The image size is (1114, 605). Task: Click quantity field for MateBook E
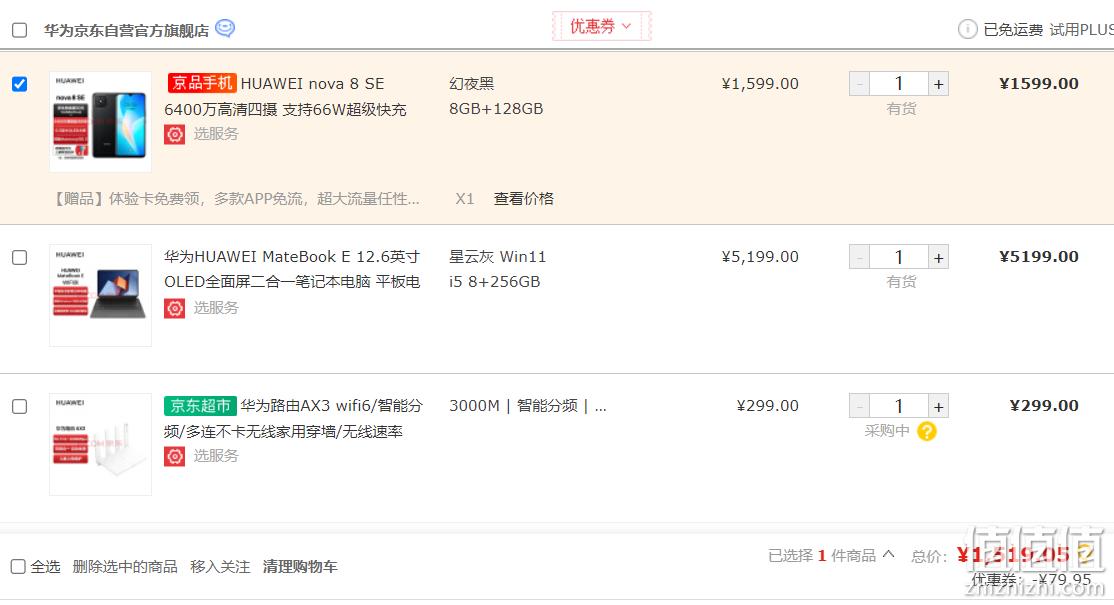pos(899,257)
